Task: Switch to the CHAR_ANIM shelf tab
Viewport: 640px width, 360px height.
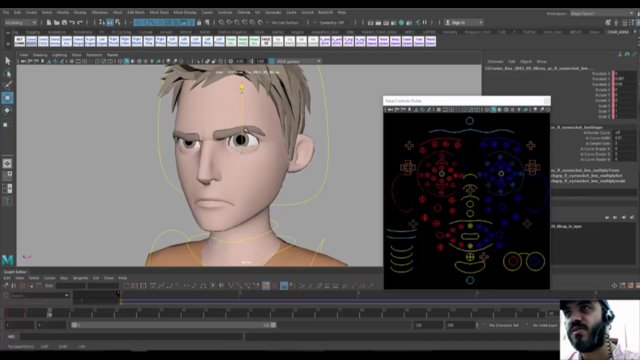Action: 618,32
